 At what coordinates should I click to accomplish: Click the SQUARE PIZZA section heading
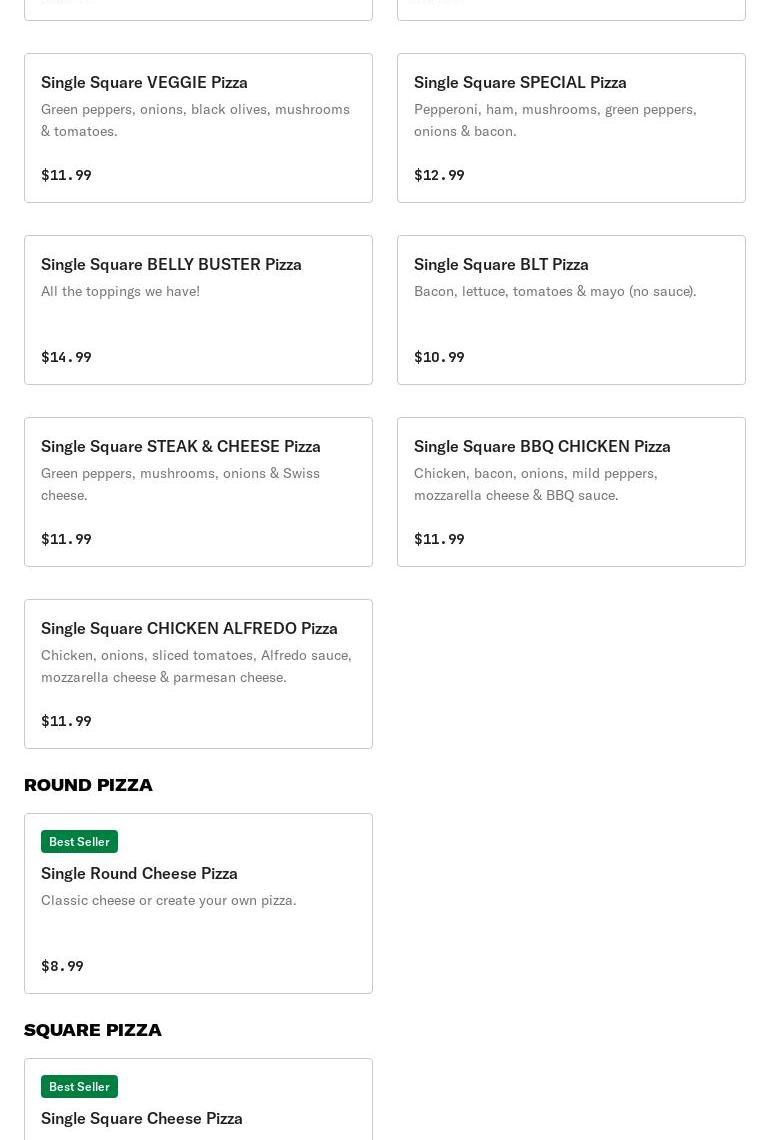(x=93, y=1030)
